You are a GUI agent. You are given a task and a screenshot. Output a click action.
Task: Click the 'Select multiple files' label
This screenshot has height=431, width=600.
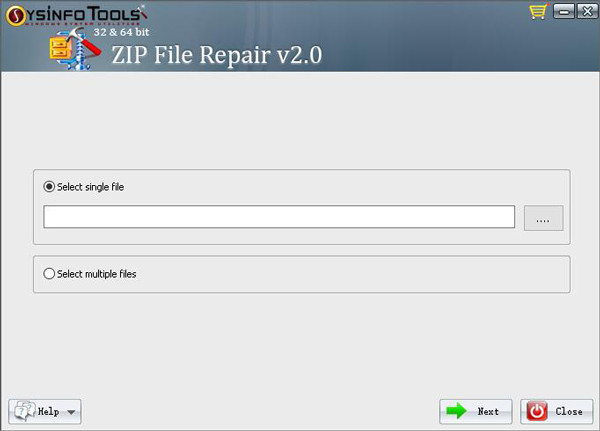(96, 274)
